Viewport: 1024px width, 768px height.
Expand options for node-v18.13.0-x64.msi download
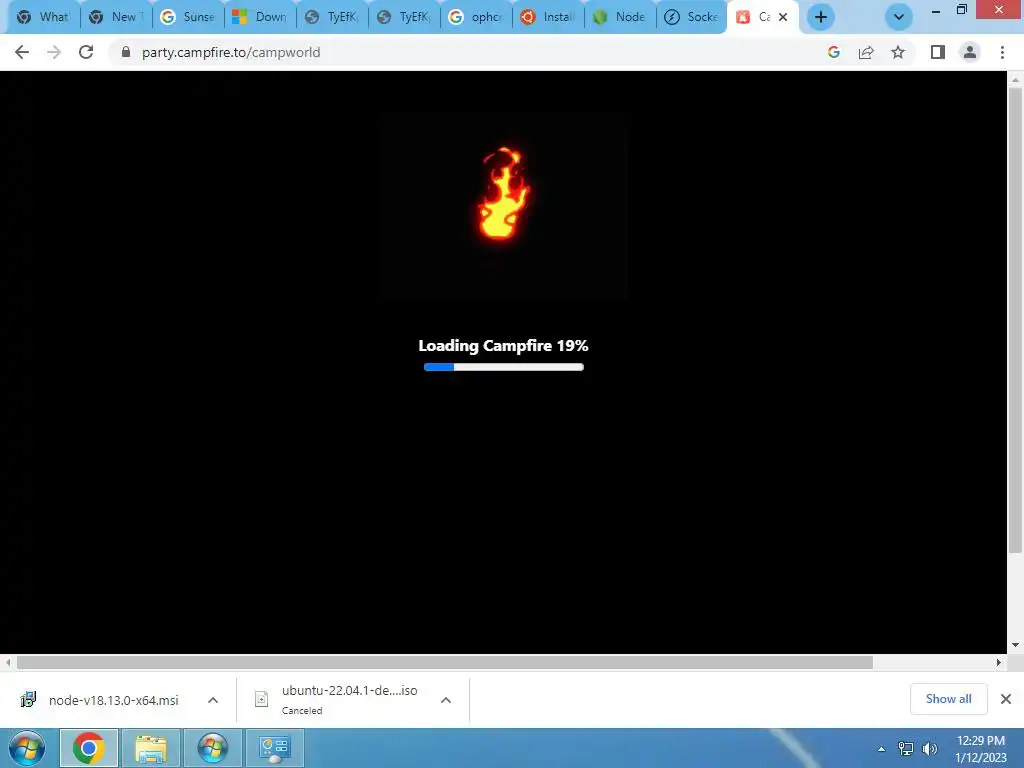tap(213, 700)
